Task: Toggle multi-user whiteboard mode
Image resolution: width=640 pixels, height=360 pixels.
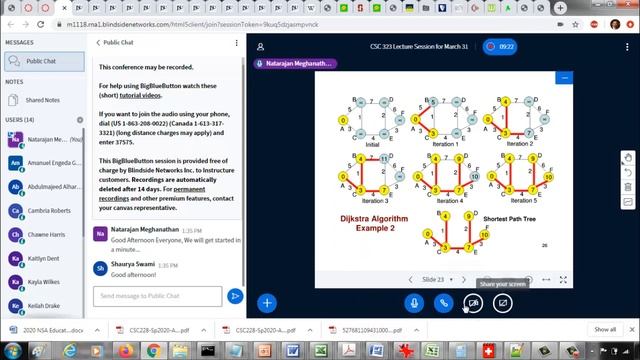Action: point(628,202)
